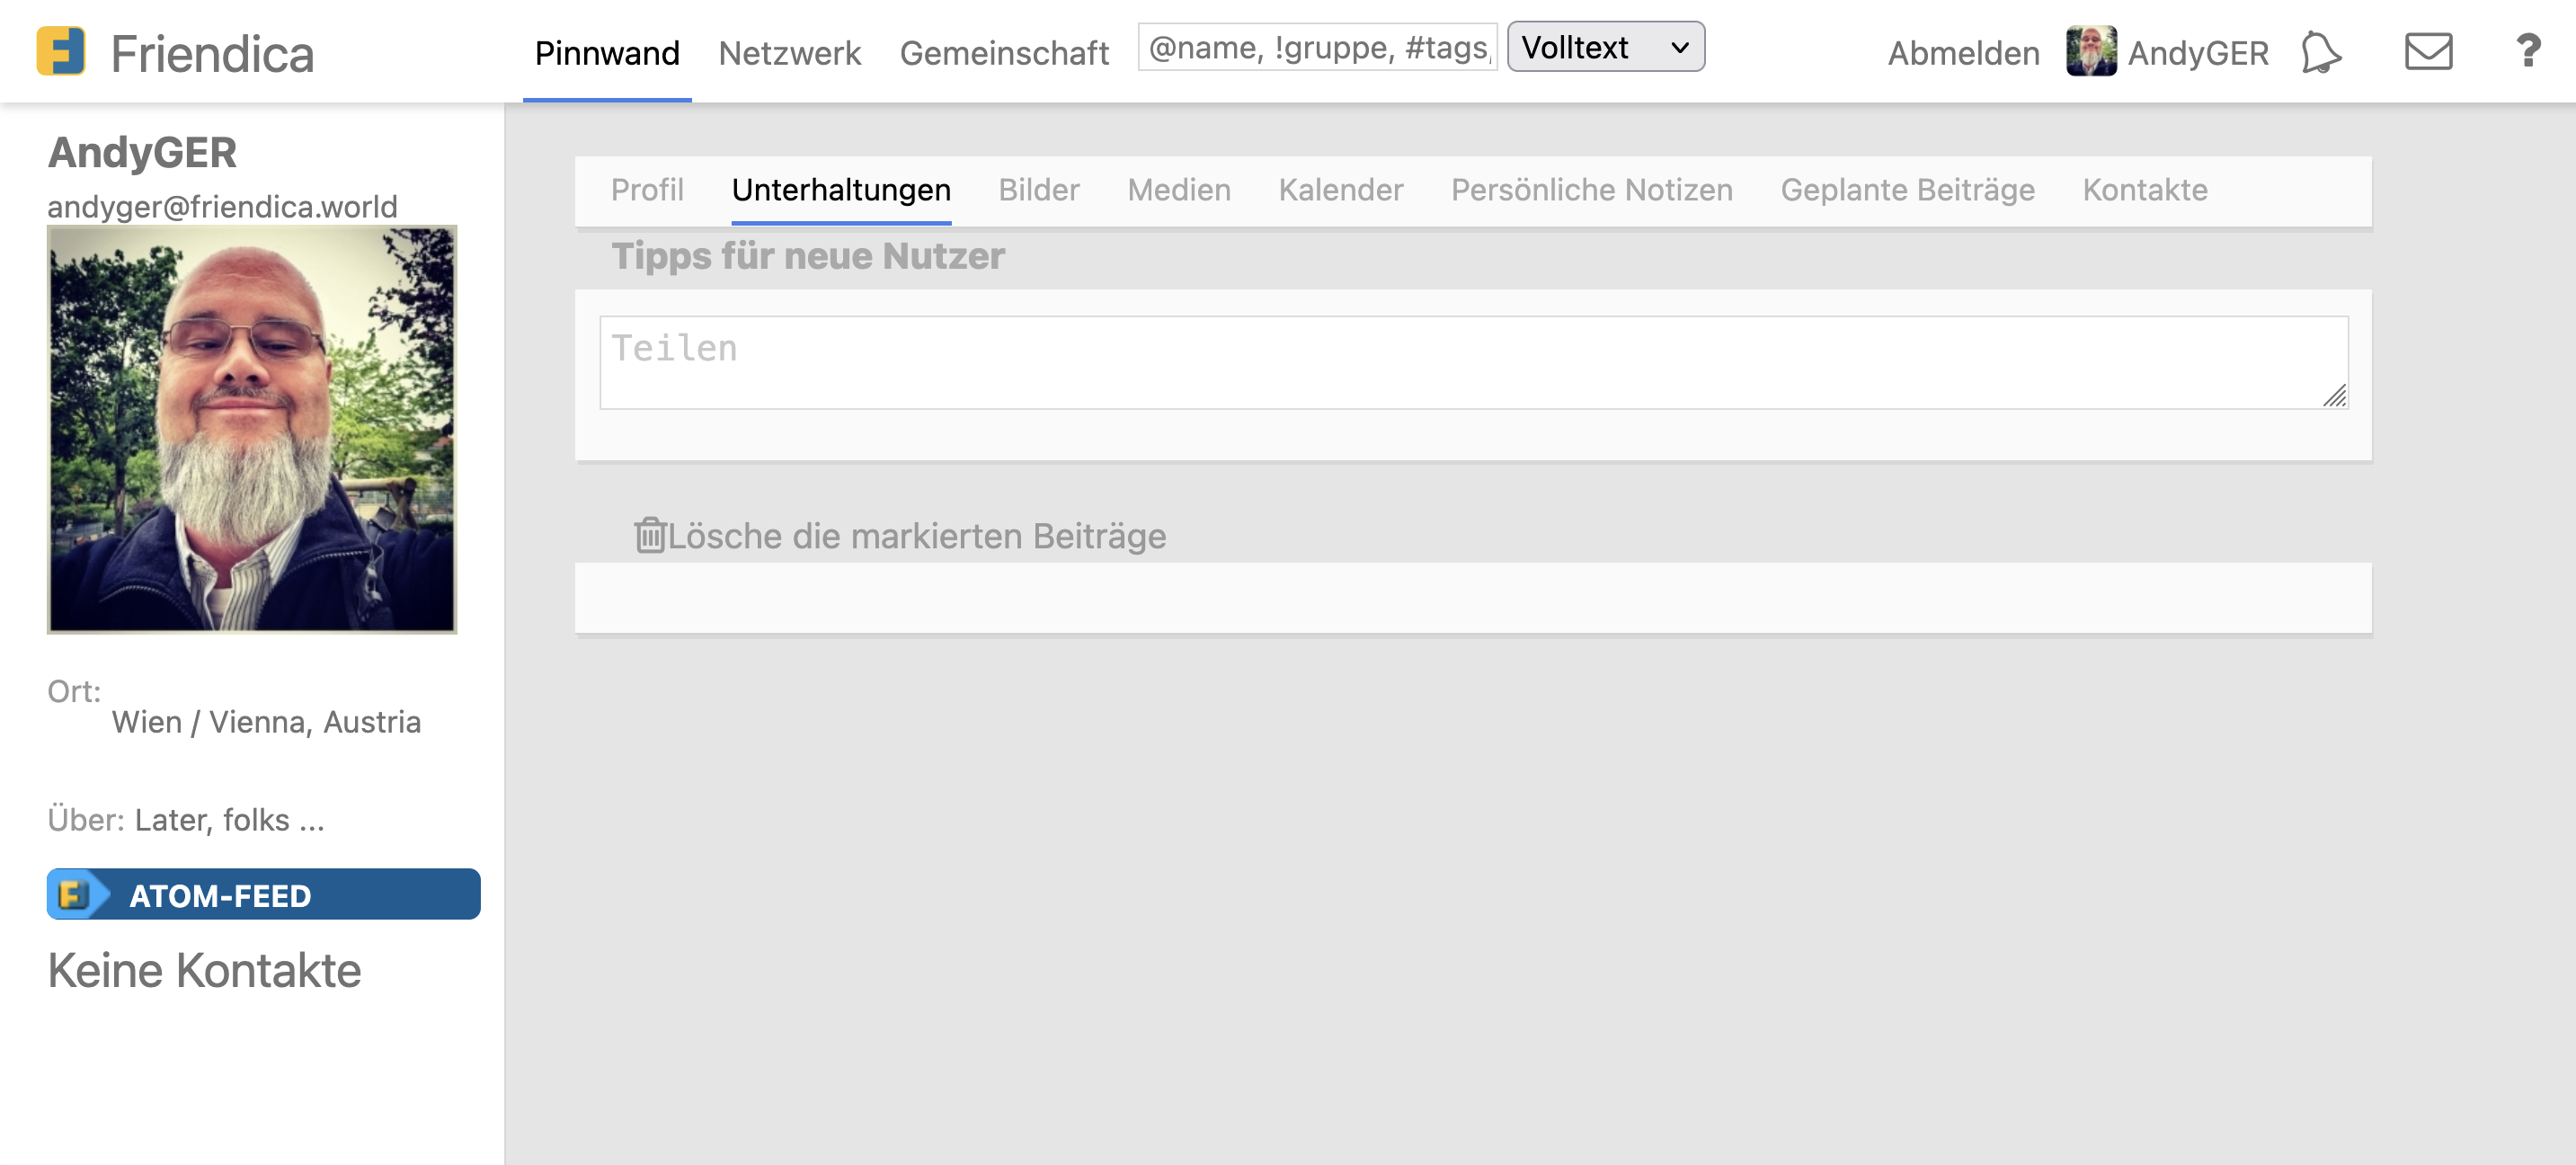Select the Pinnwand navigation item
This screenshot has height=1165, width=2576.
point(607,53)
